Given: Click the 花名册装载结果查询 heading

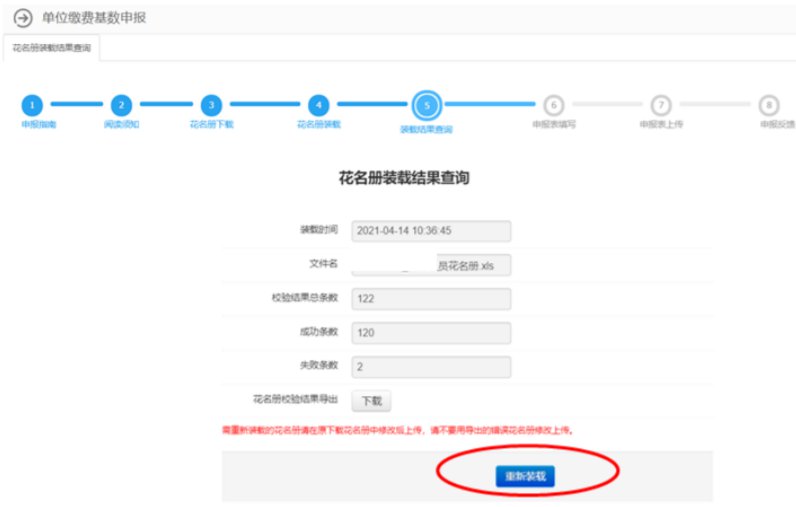Looking at the screenshot, I should [404, 178].
